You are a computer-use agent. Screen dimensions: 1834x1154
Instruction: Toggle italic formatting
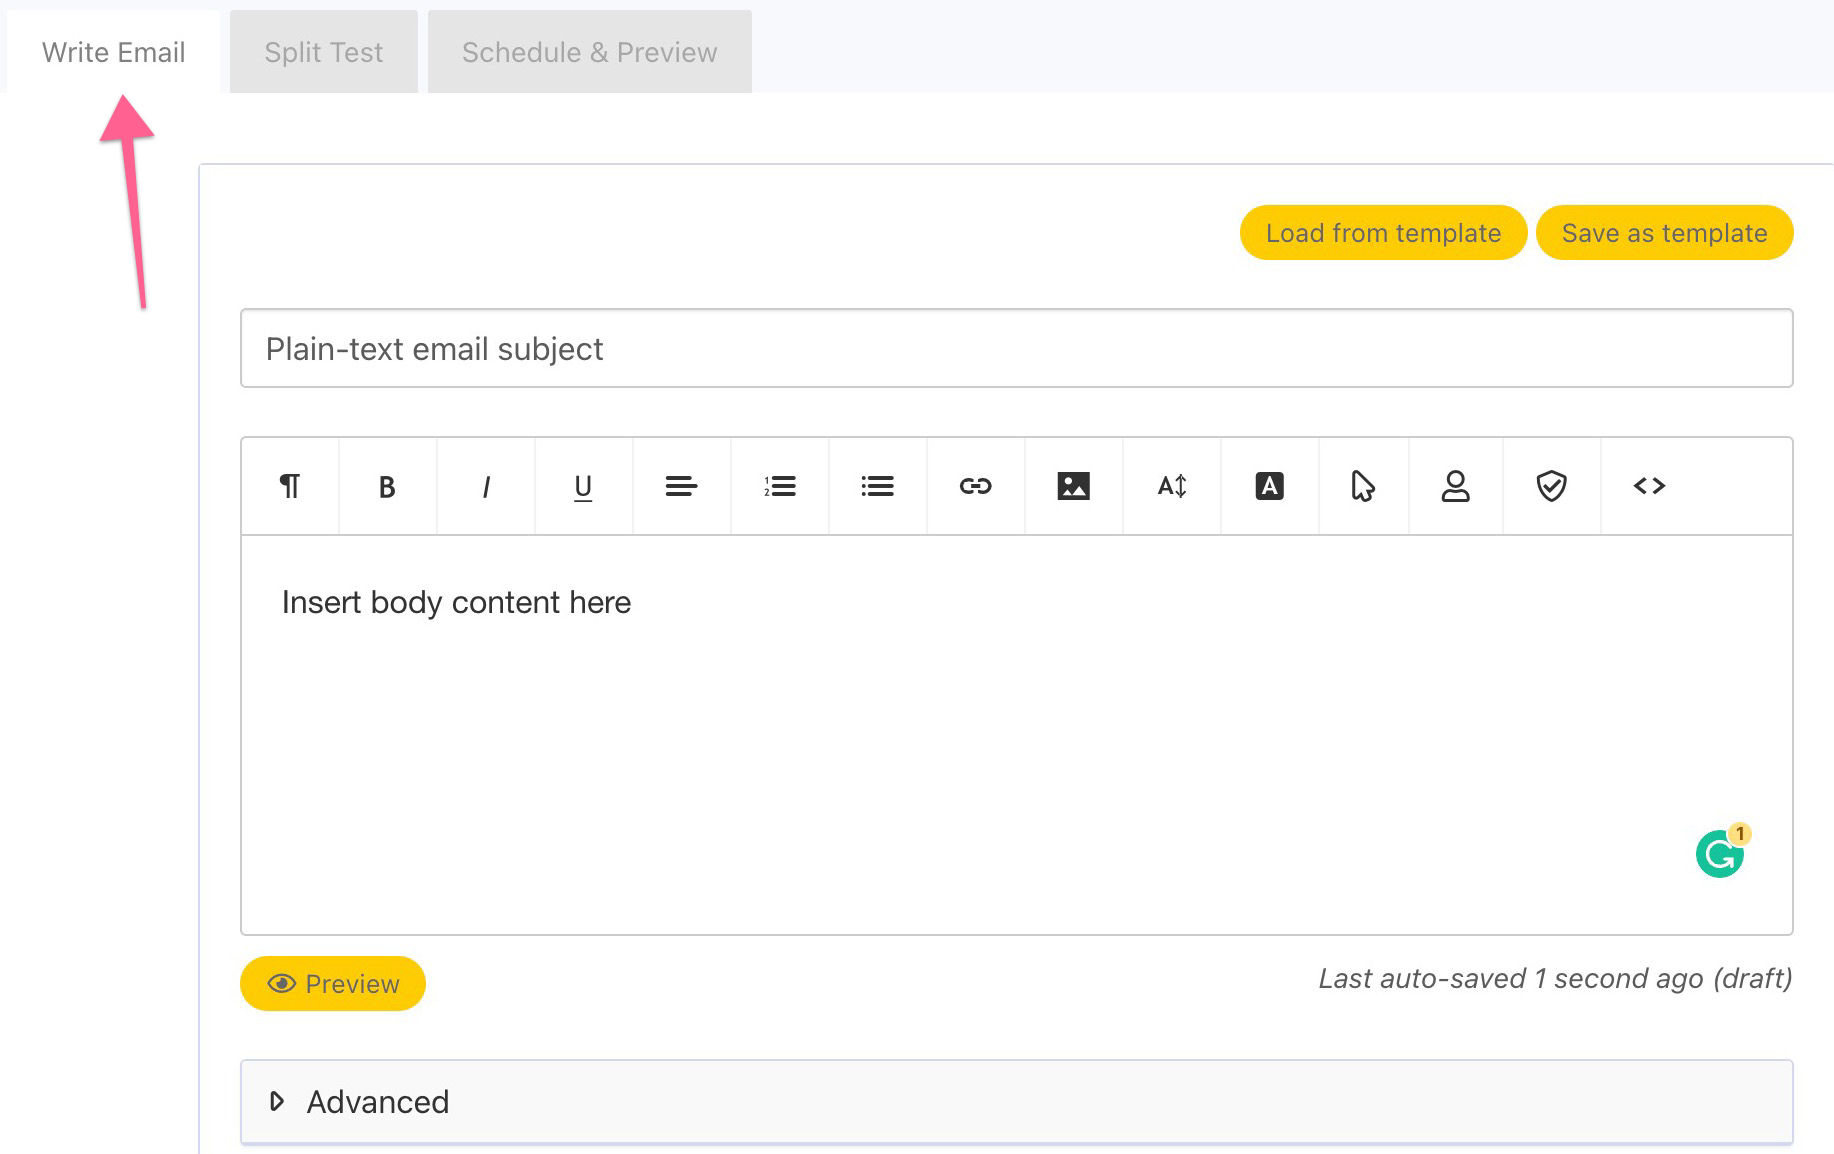tap(485, 486)
